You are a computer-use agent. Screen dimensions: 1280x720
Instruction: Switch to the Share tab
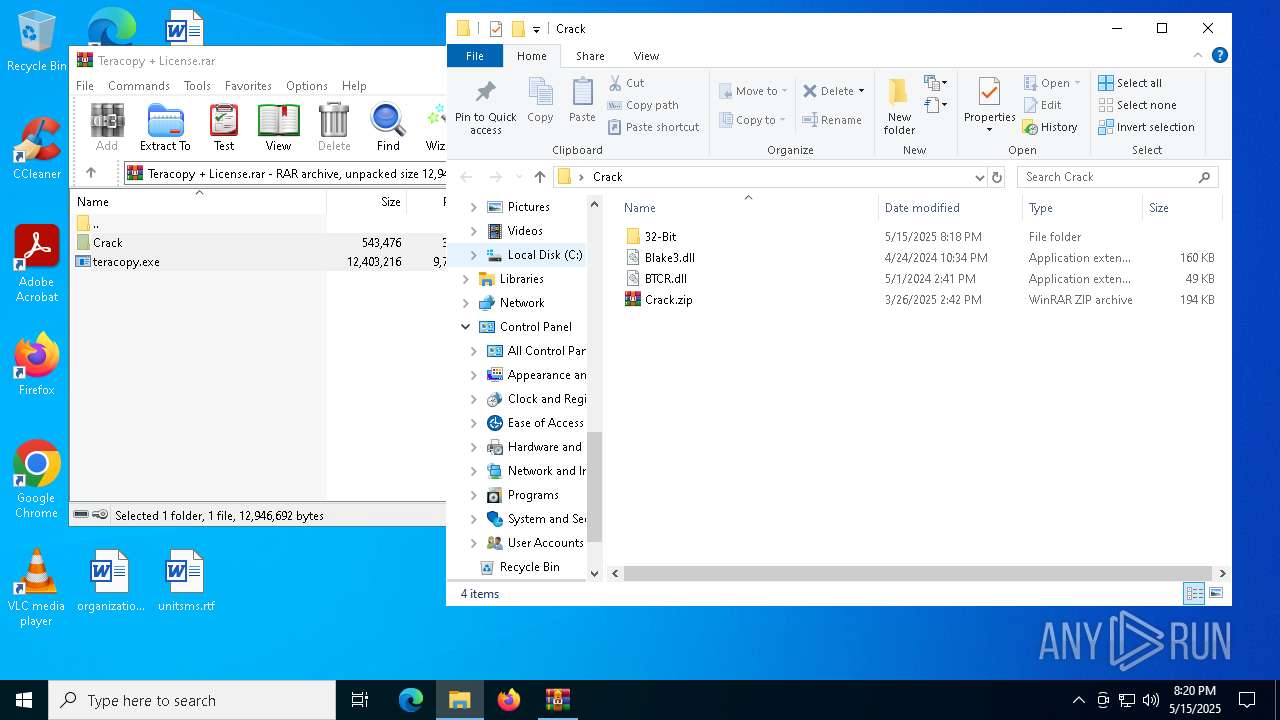point(590,56)
